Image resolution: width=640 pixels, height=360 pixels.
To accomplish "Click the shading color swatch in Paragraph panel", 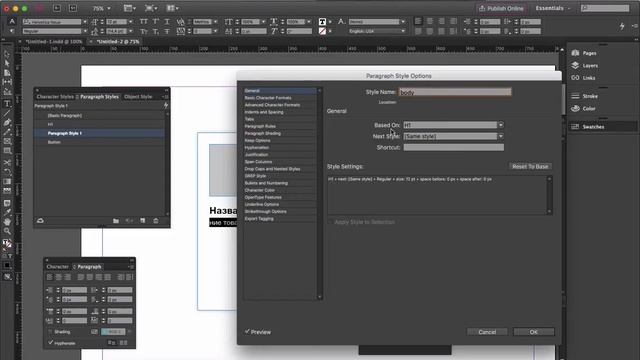I will 113,332.
